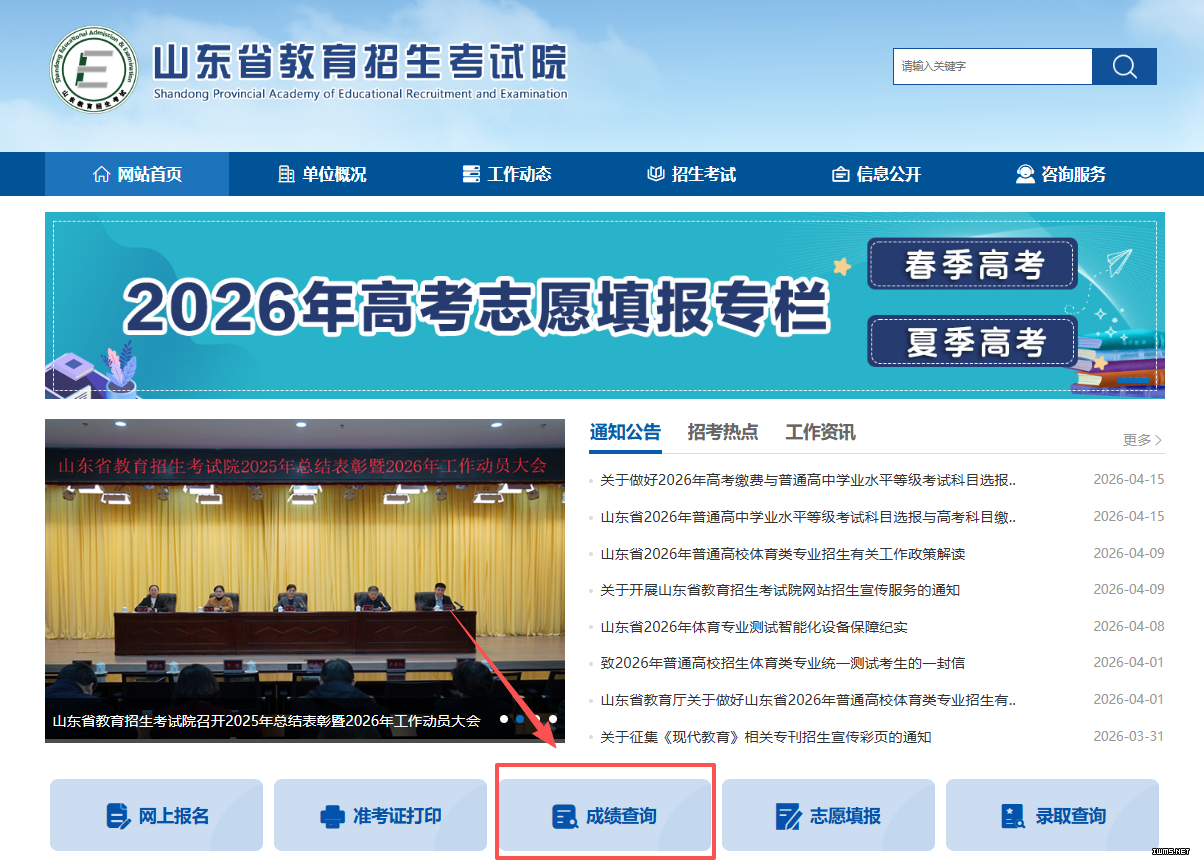Open 咨询服务 in the navigation bar
This screenshot has width=1204, height=863.
coord(1061,174)
